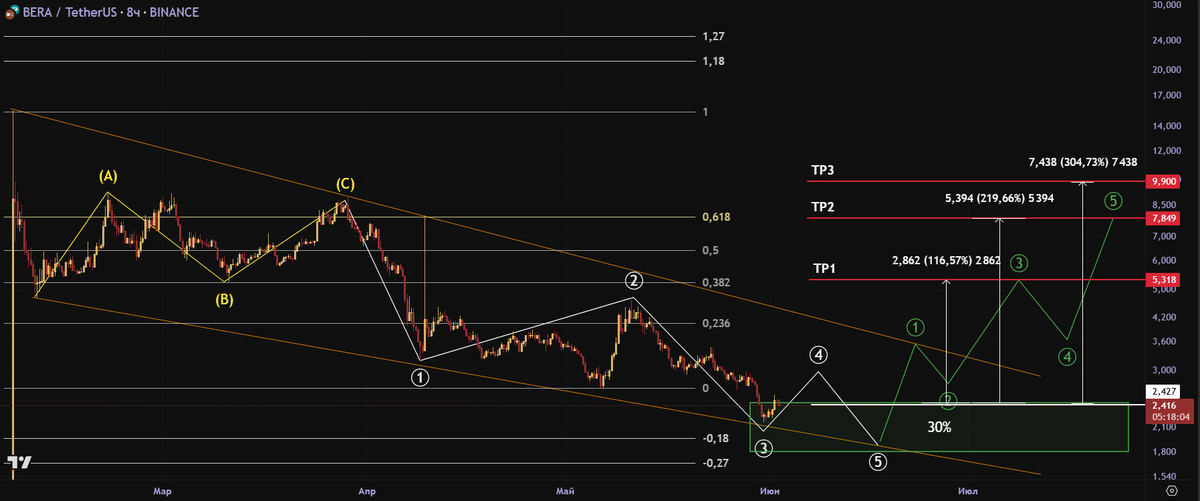Select the 0,618 Fibonacci level label
The image size is (1200, 501).
[716, 217]
